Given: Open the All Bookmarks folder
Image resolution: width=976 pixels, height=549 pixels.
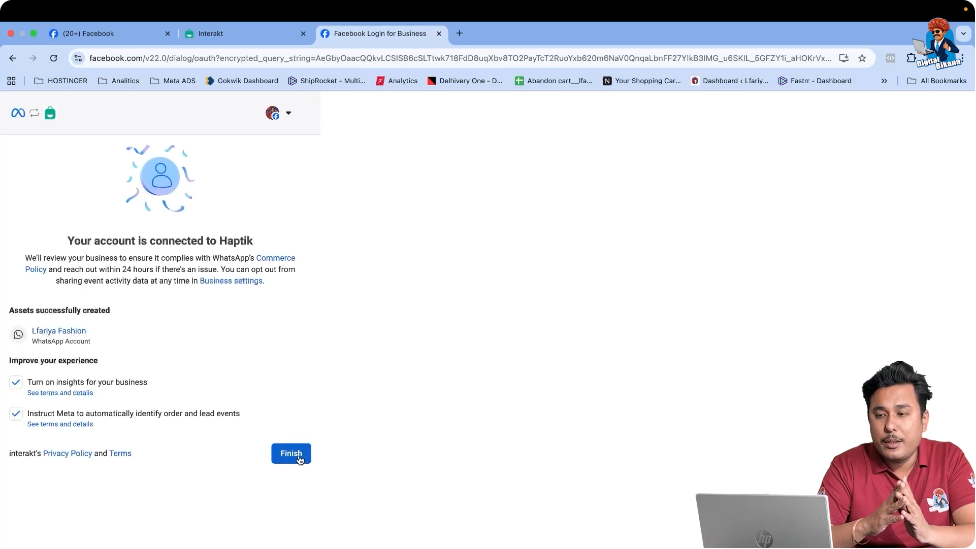Looking at the screenshot, I should pos(937,81).
